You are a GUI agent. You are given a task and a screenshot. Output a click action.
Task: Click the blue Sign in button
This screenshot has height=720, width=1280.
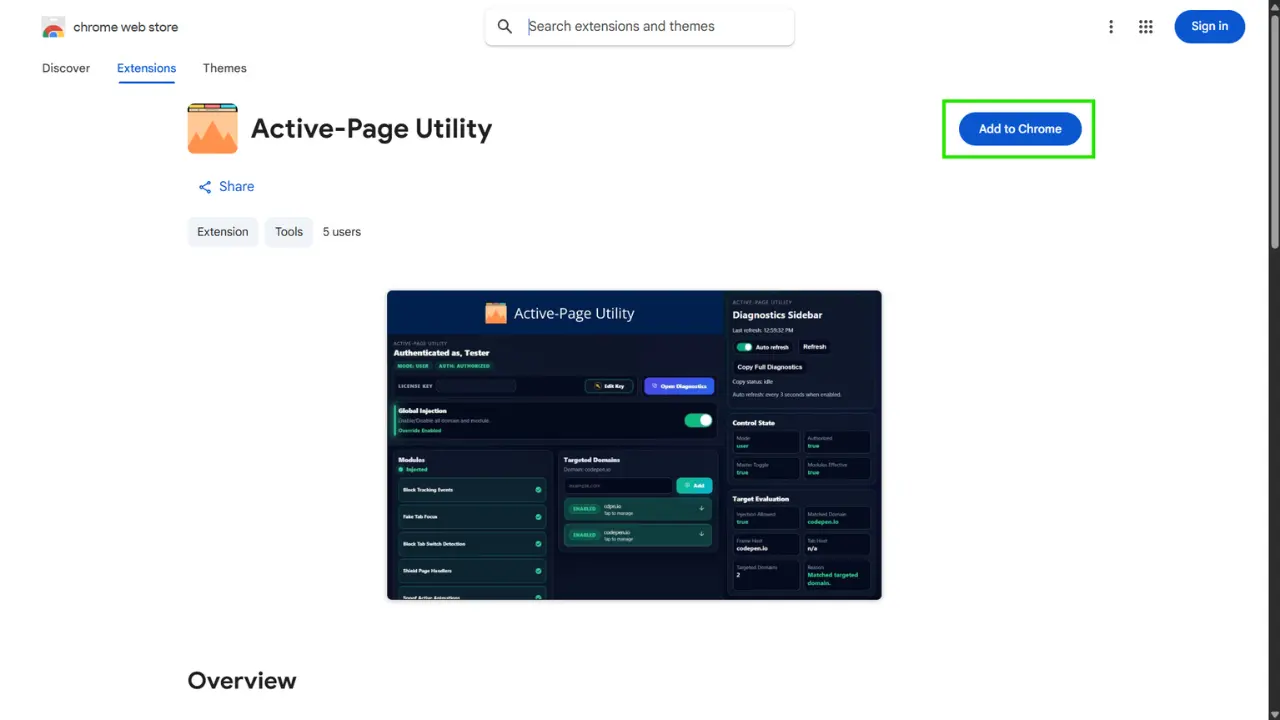click(1209, 27)
